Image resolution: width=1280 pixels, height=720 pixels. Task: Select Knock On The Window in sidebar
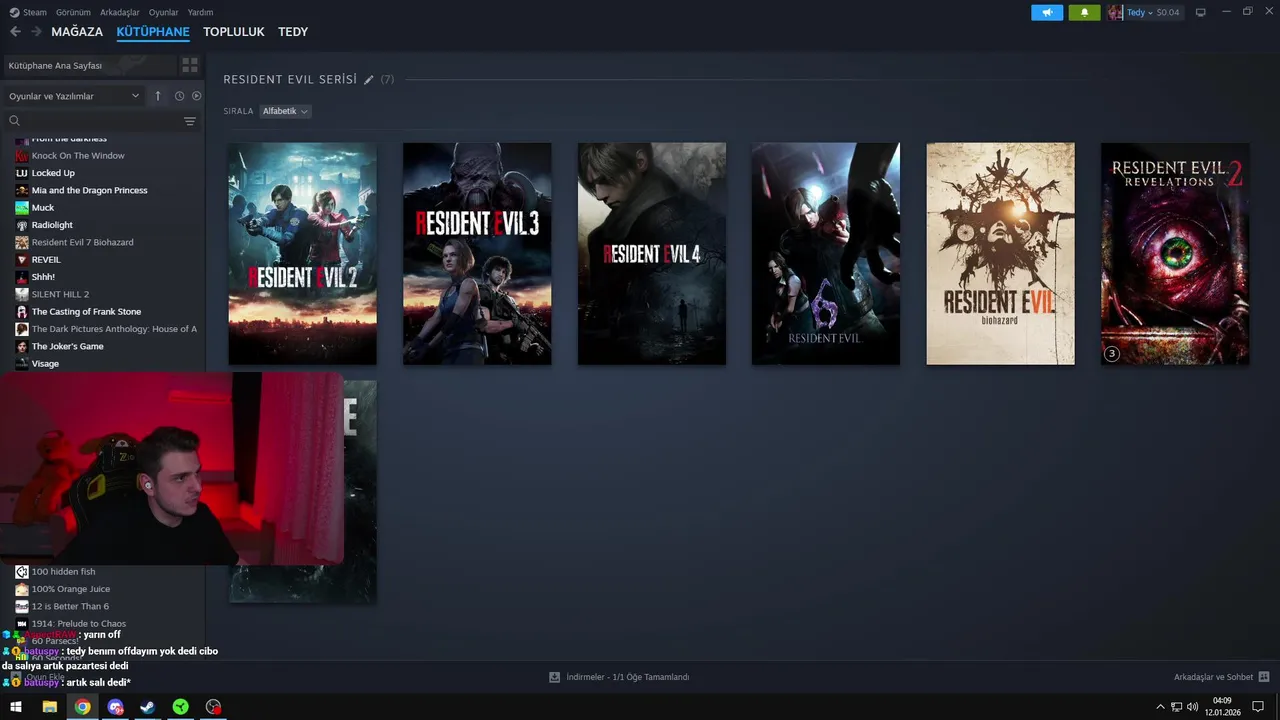[78, 155]
